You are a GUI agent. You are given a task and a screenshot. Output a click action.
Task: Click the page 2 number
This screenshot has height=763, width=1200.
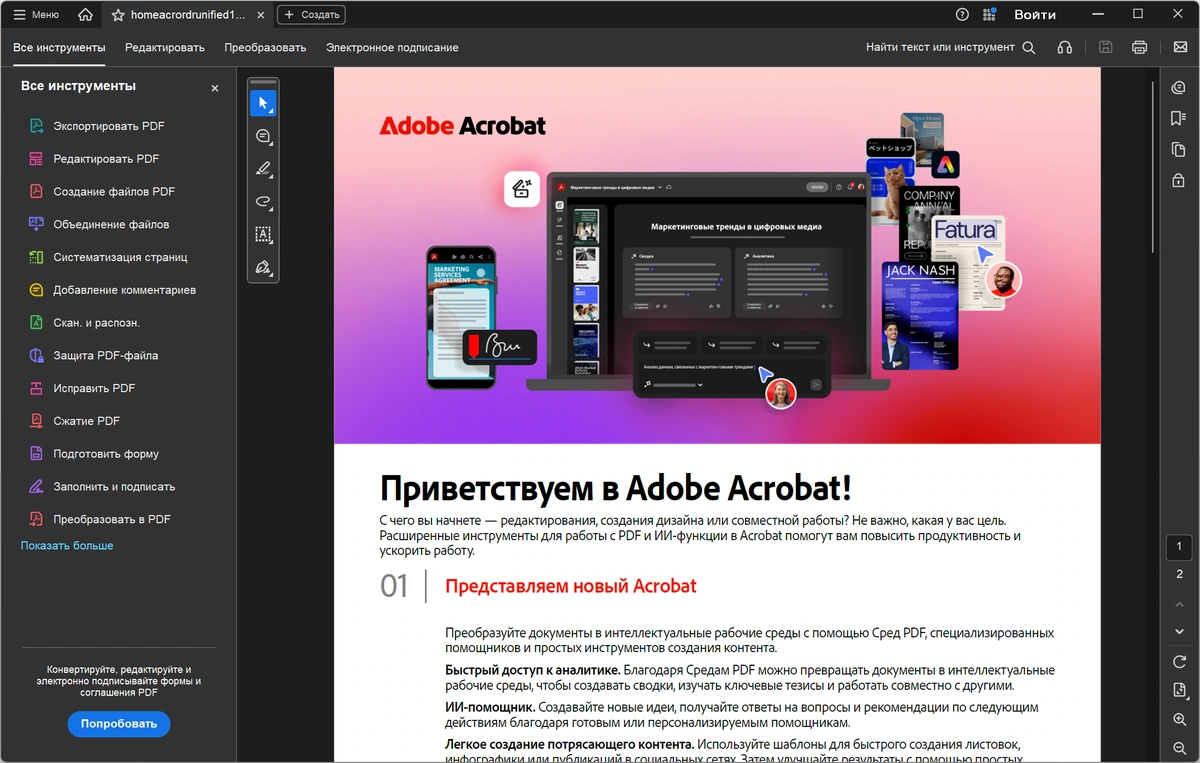1179,574
